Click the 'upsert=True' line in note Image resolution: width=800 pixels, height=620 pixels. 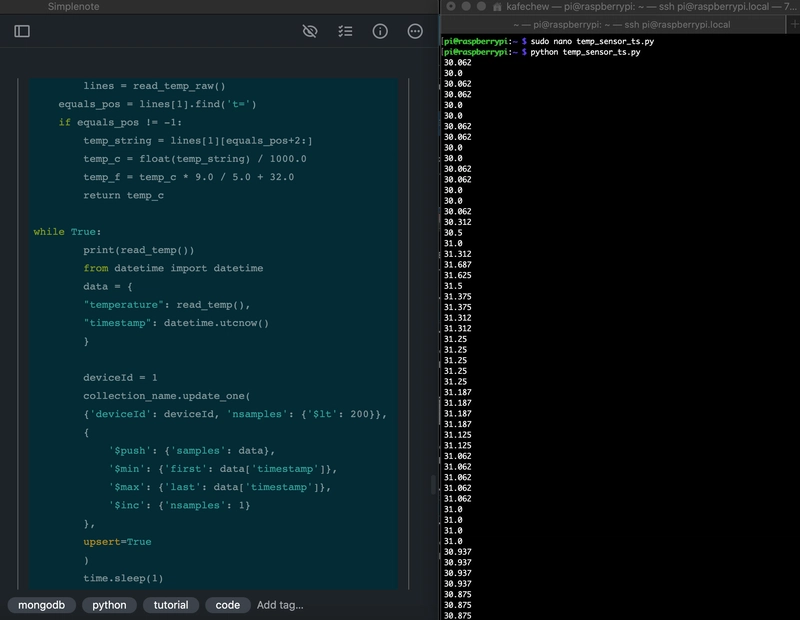coord(117,541)
